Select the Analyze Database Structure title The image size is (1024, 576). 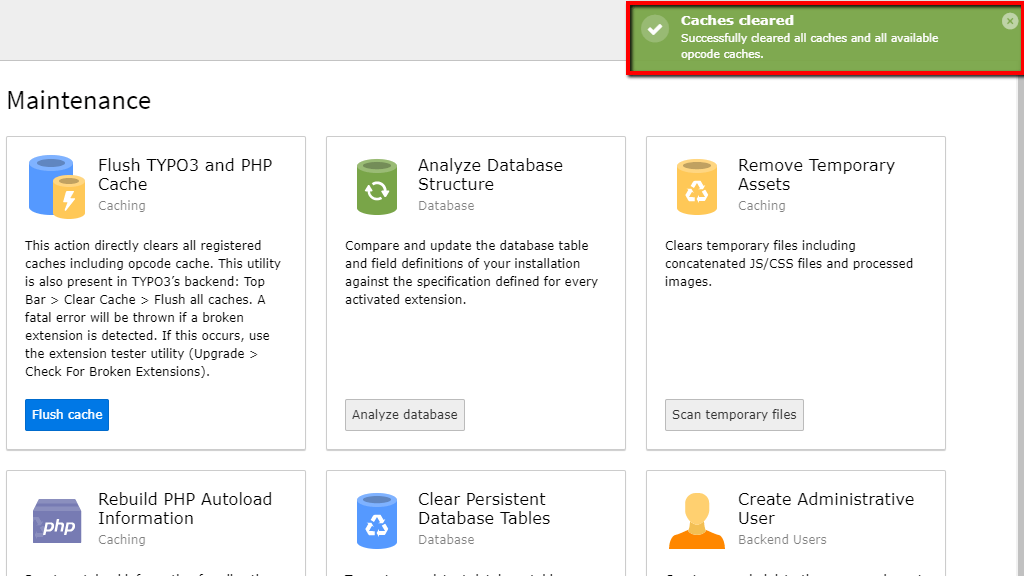(490, 175)
